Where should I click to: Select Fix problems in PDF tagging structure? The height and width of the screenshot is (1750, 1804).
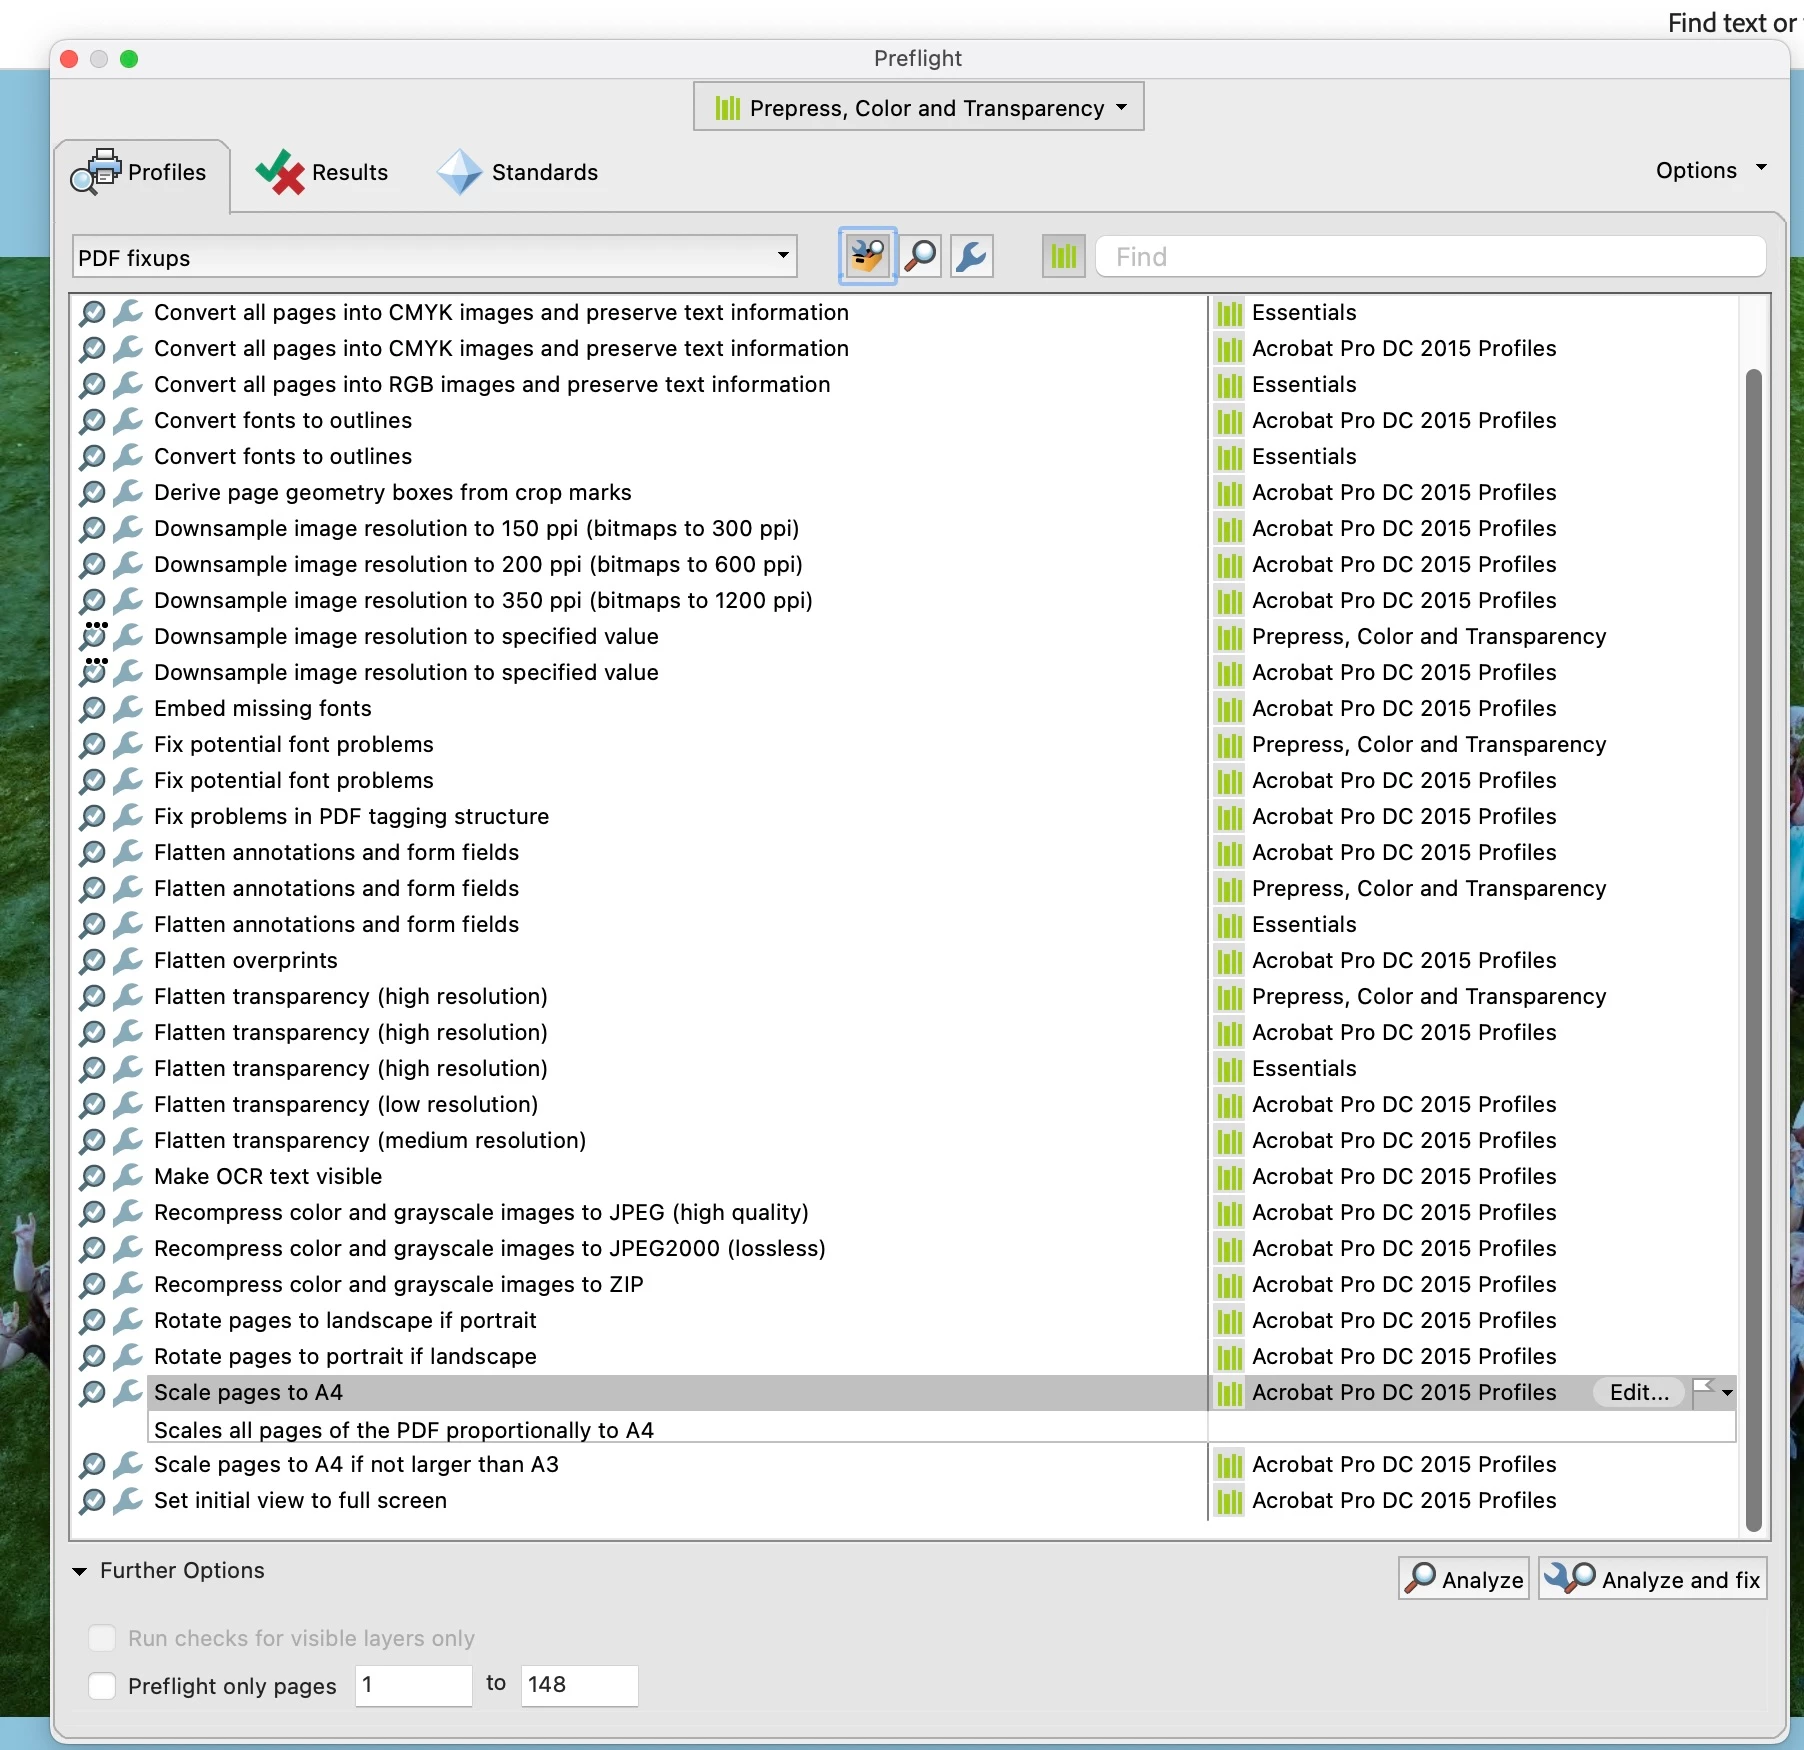coord(352,816)
